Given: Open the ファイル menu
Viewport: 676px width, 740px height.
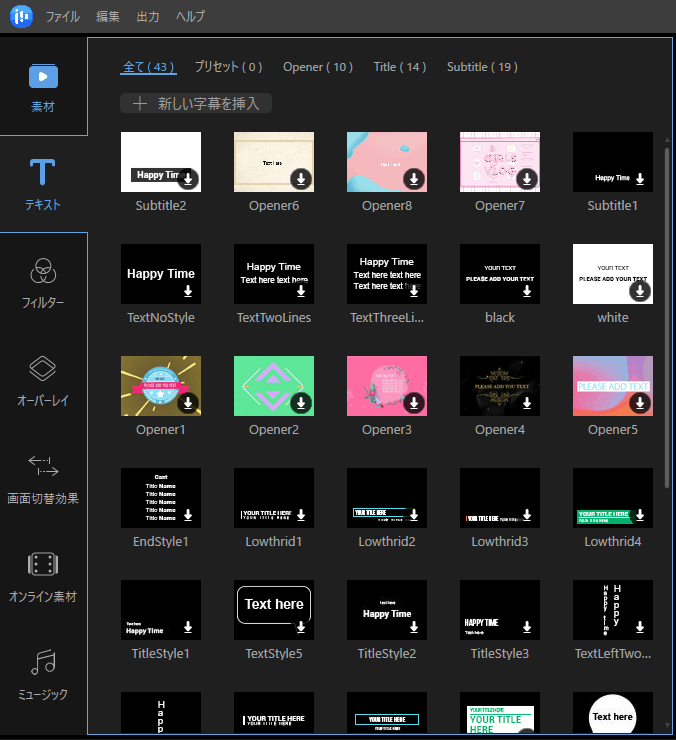Looking at the screenshot, I should tap(63, 17).
